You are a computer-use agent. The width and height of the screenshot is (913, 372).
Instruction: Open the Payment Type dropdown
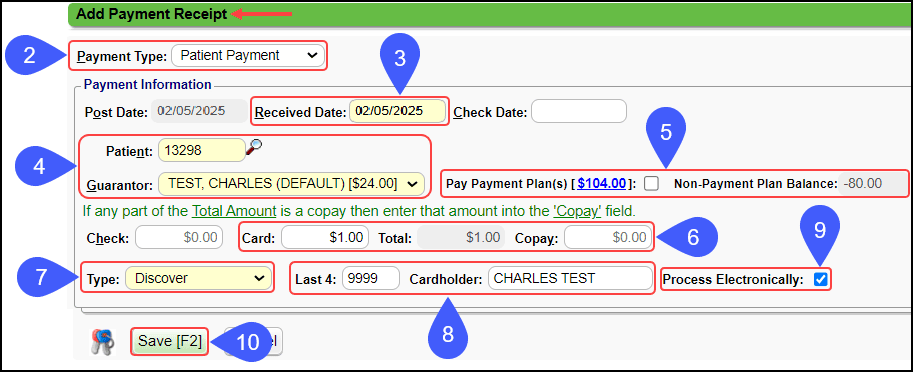click(x=248, y=56)
